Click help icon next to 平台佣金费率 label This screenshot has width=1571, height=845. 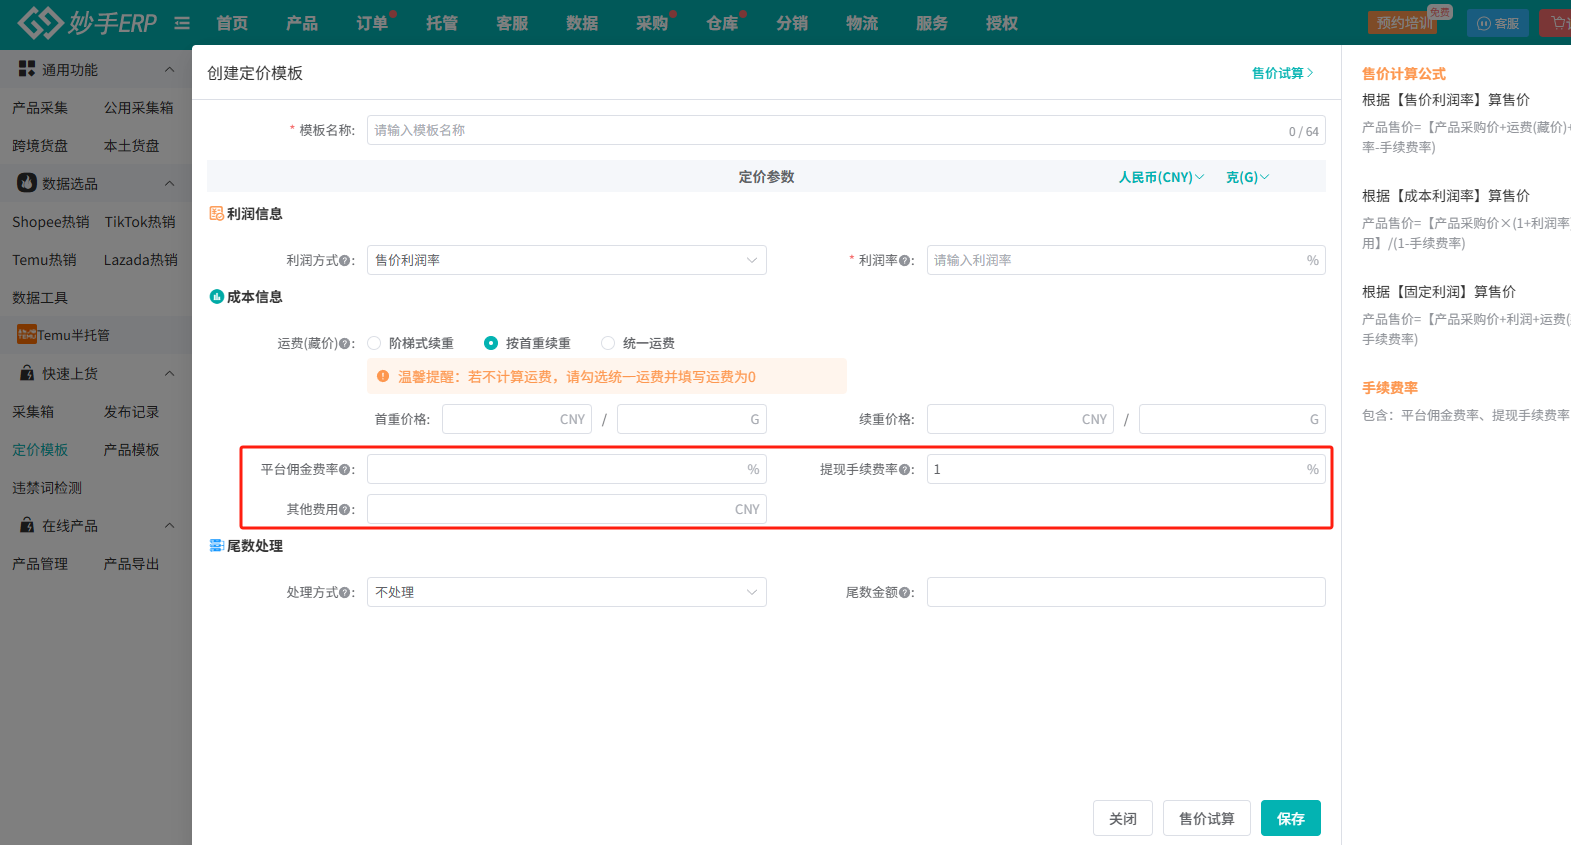coord(345,470)
